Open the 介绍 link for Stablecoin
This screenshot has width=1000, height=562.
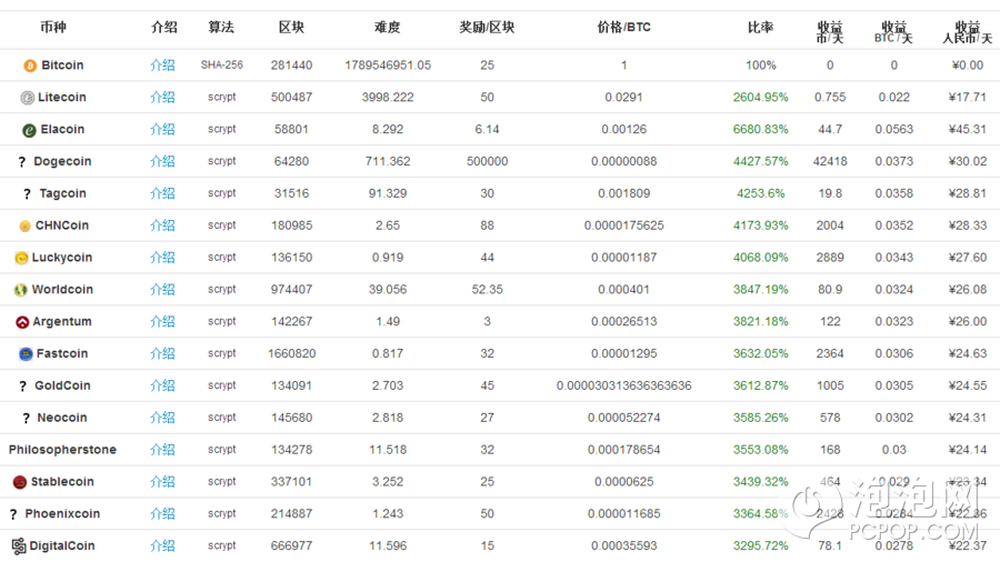pos(162,482)
